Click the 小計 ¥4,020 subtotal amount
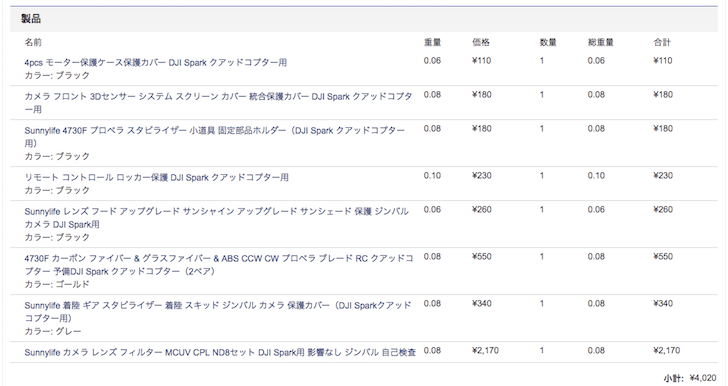The height and width of the screenshot is (386, 728). [x=703, y=378]
